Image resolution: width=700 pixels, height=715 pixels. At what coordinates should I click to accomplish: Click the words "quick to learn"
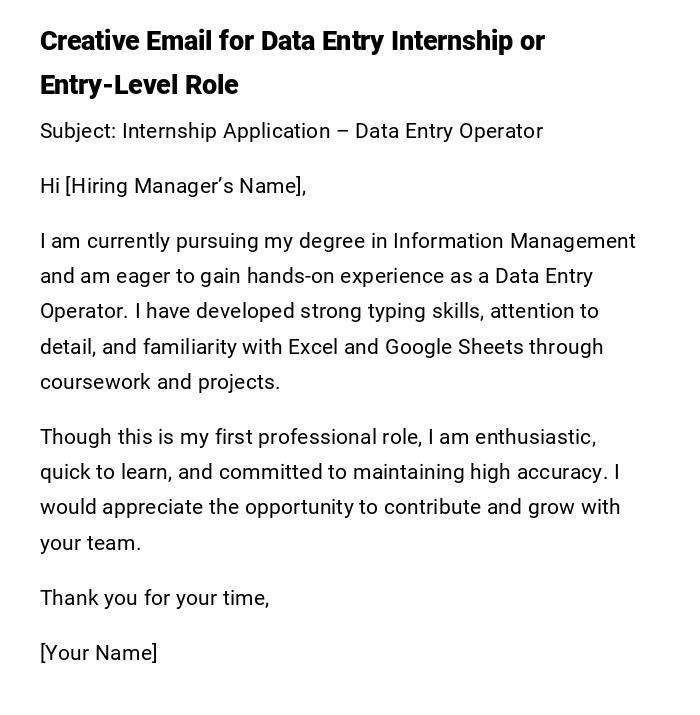(x=98, y=472)
